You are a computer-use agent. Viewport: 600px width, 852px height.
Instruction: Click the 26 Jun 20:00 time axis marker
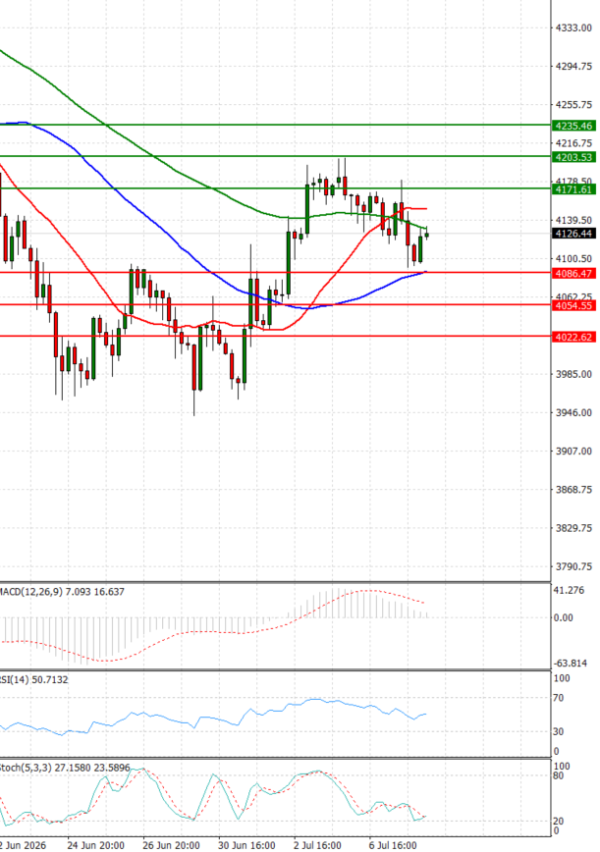tap(171, 845)
